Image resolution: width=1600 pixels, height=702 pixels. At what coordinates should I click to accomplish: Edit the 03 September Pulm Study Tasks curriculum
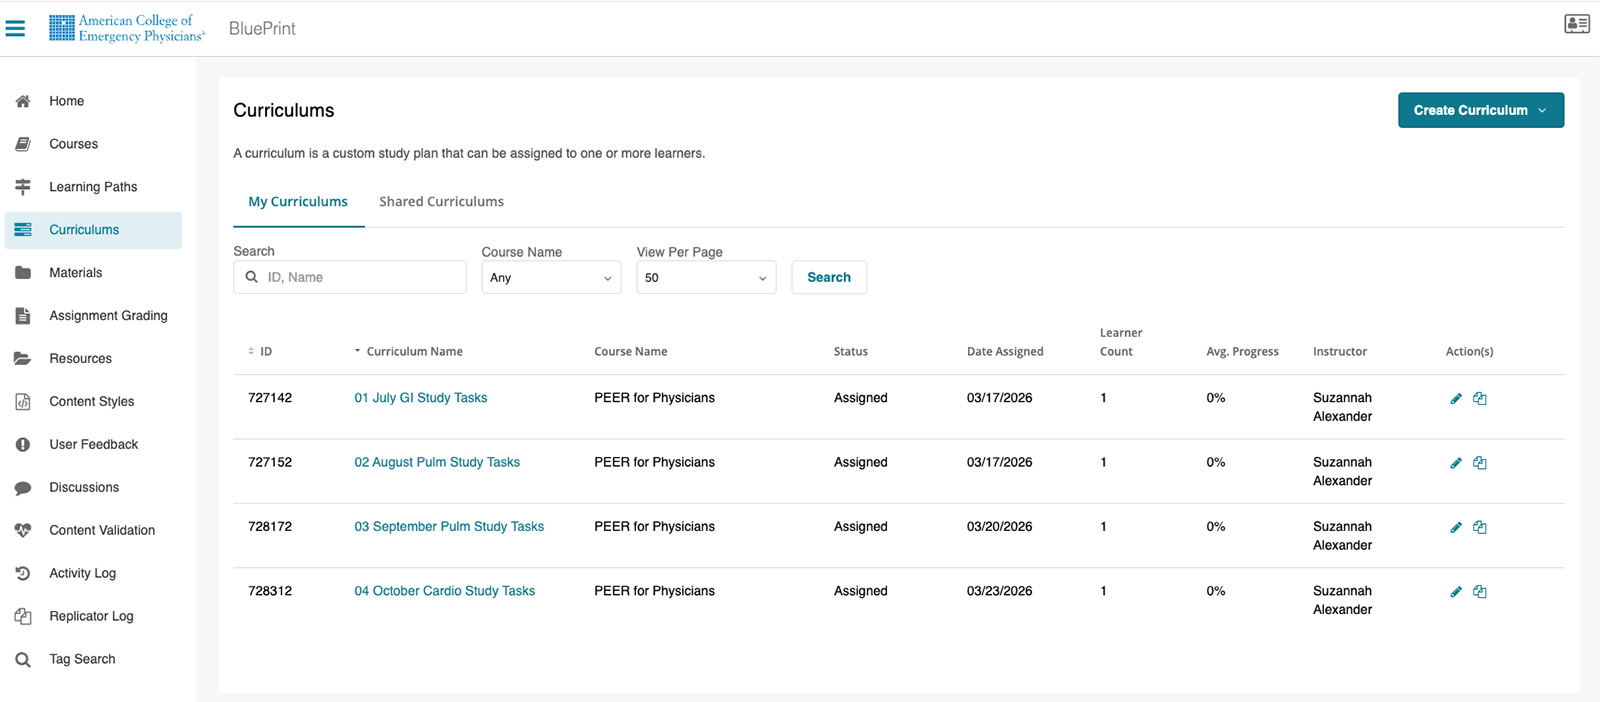pyautogui.click(x=1456, y=528)
